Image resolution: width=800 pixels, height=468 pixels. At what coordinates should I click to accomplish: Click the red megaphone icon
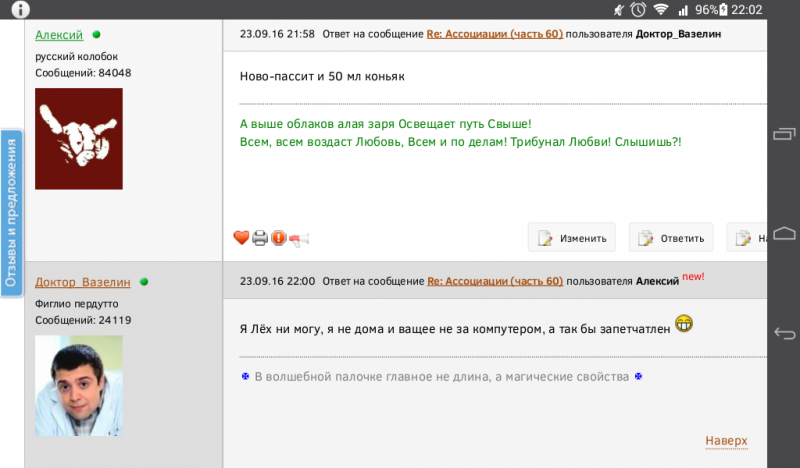tap(299, 239)
